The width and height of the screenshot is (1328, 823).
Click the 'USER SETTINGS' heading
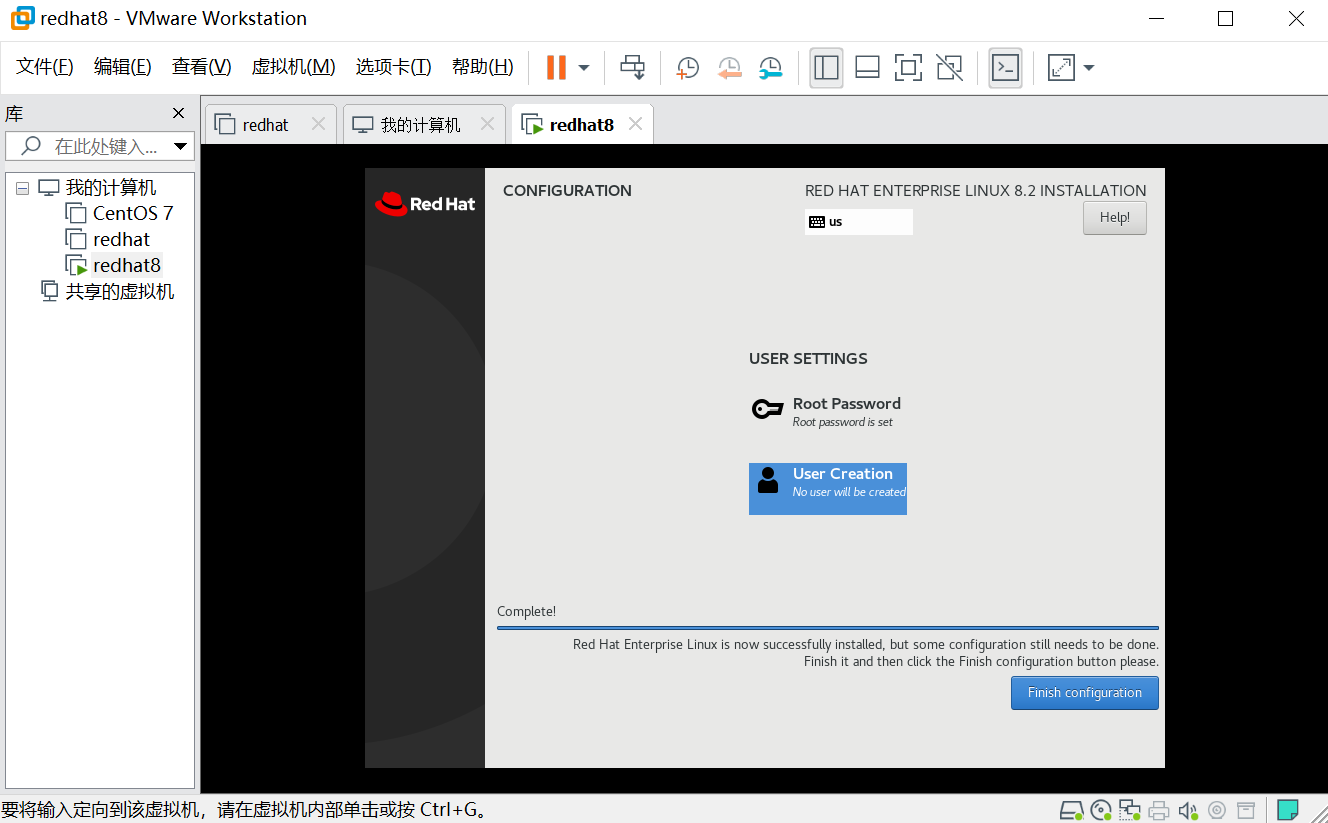coord(808,358)
